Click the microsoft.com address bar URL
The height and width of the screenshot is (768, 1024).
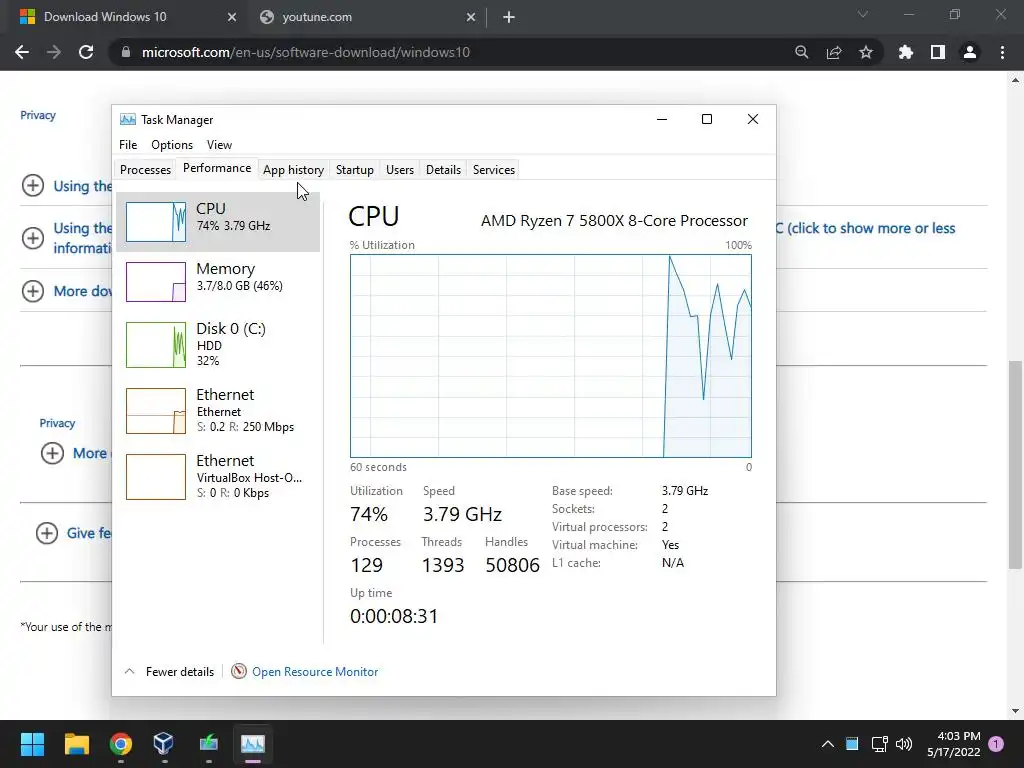[306, 52]
